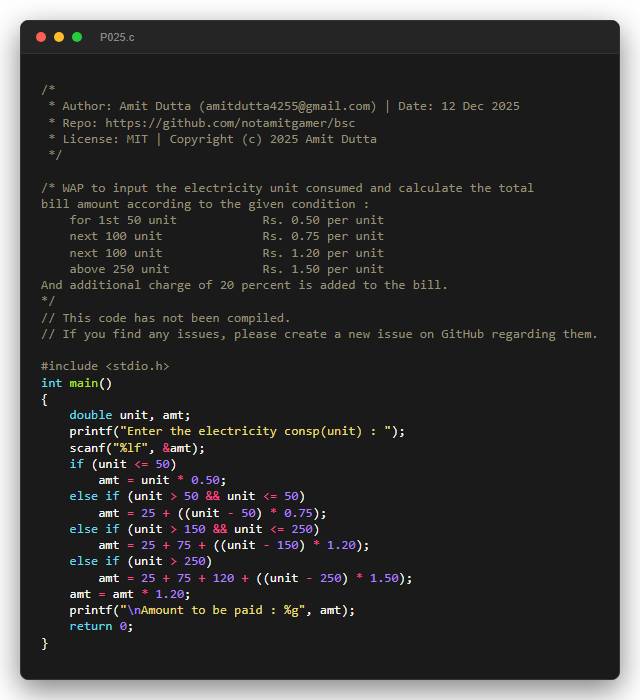The height and width of the screenshot is (700, 640).
Task: Click the 'If you find any issues' comment line
Action: (319, 334)
